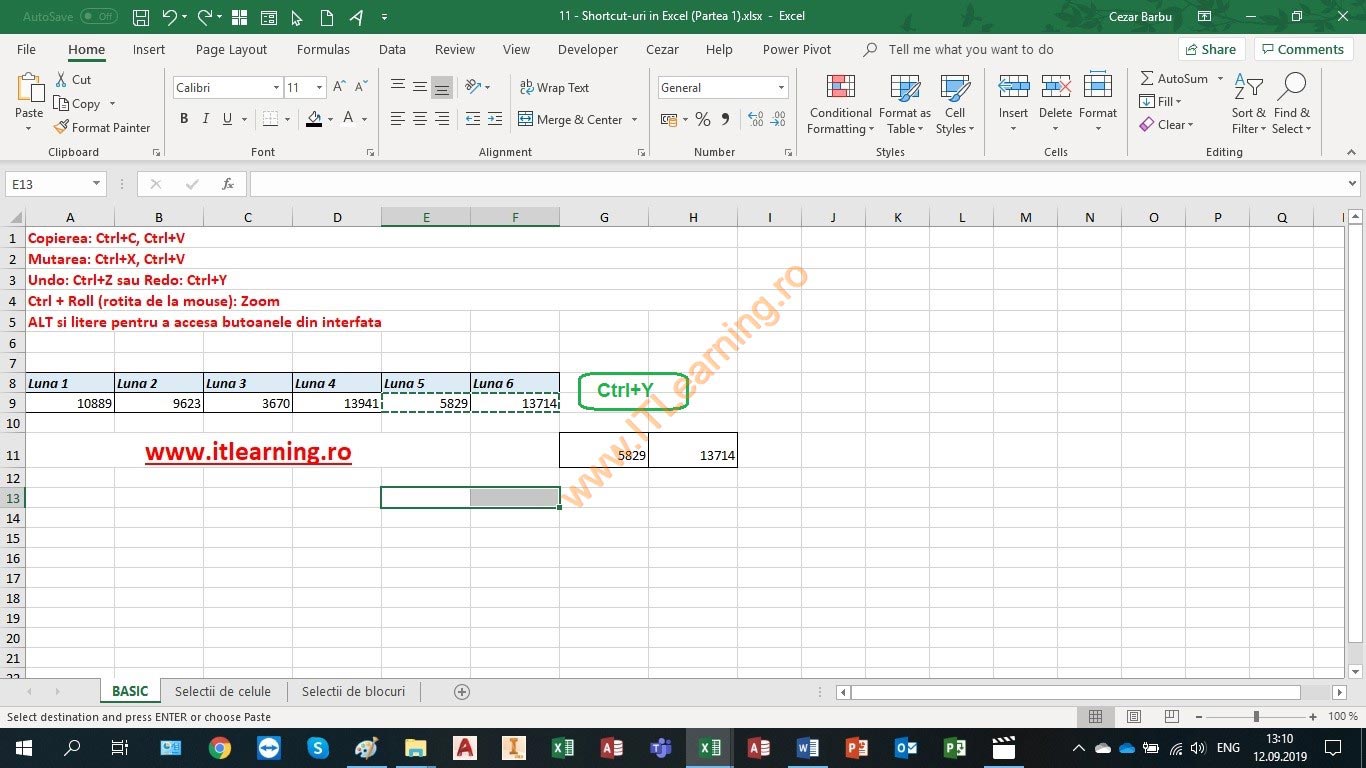The height and width of the screenshot is (768, 1366).
Task: Increase font size with larger A
Action: pyautogui.click(x=339, y=88)
